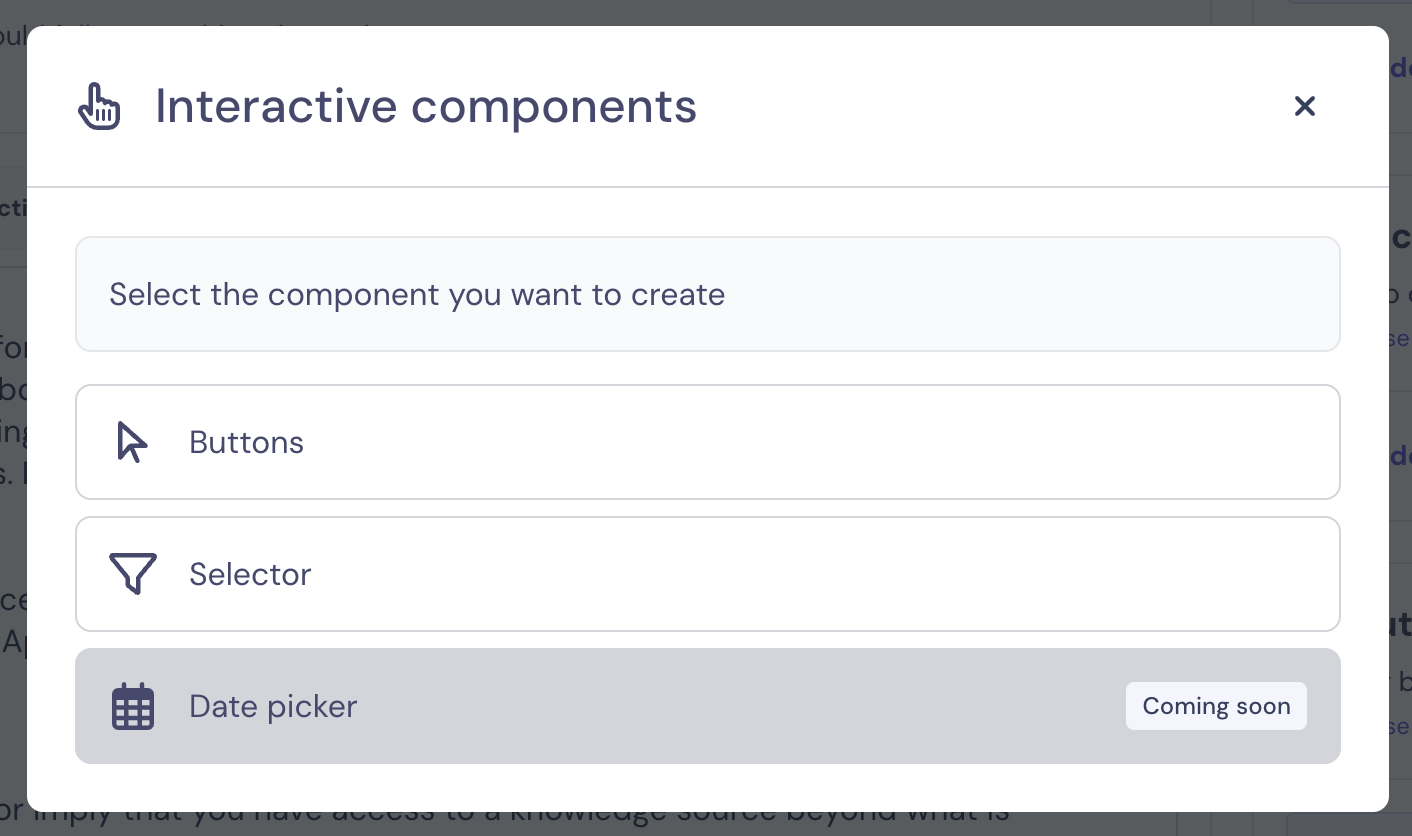This screenshot has width=1412, height=836.
Task: Click the hand pointer icon in dialog header
Action: pyautogui.click(x=99, y=106)
